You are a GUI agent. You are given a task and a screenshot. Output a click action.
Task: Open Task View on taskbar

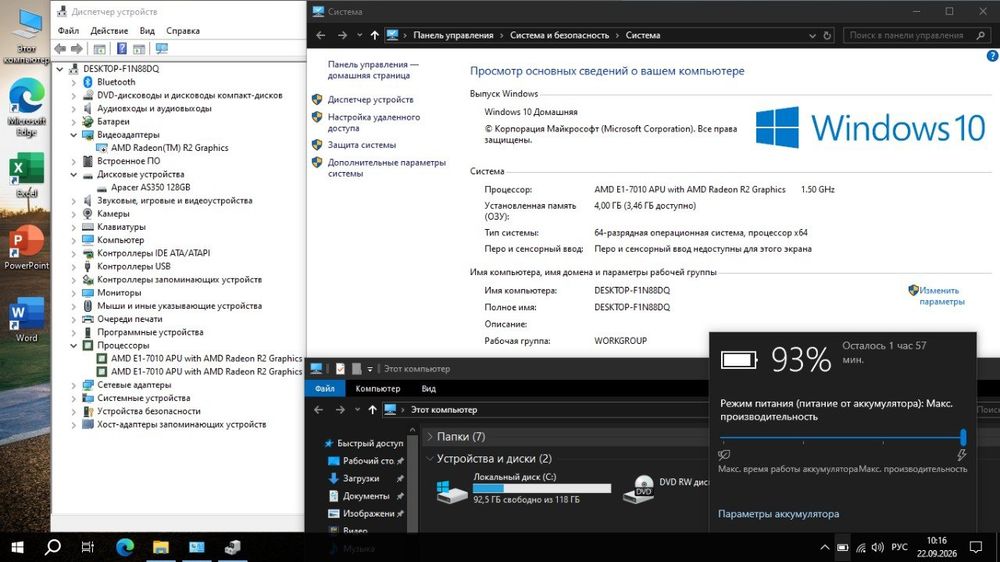(x=88, y=547)
